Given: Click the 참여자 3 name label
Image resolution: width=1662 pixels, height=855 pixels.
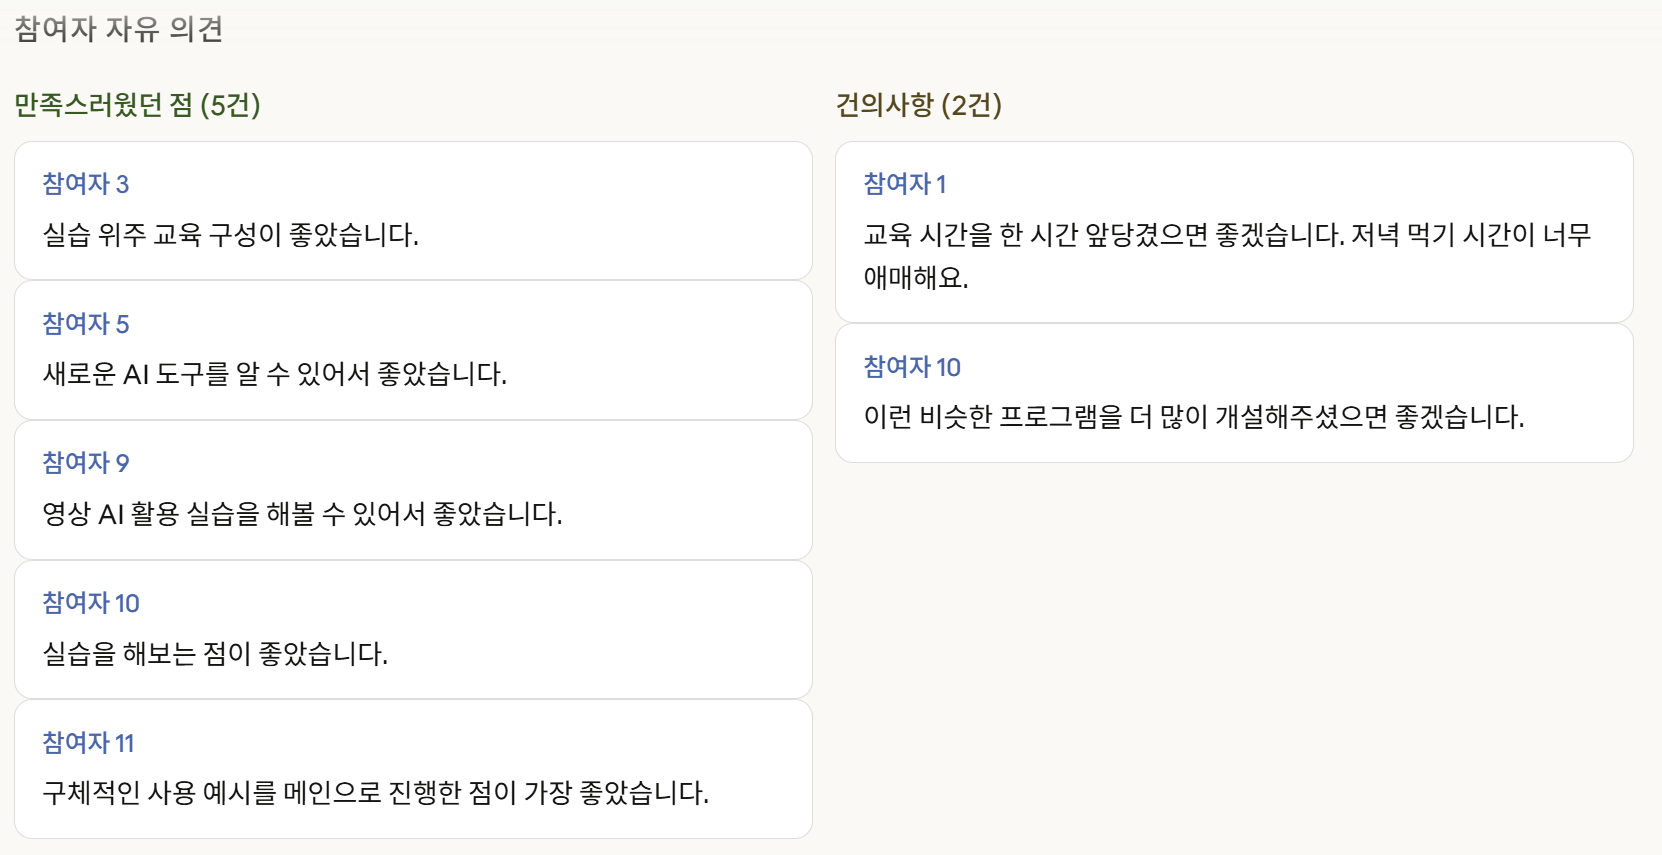Looking at the screenshot, I should point(86,184).
